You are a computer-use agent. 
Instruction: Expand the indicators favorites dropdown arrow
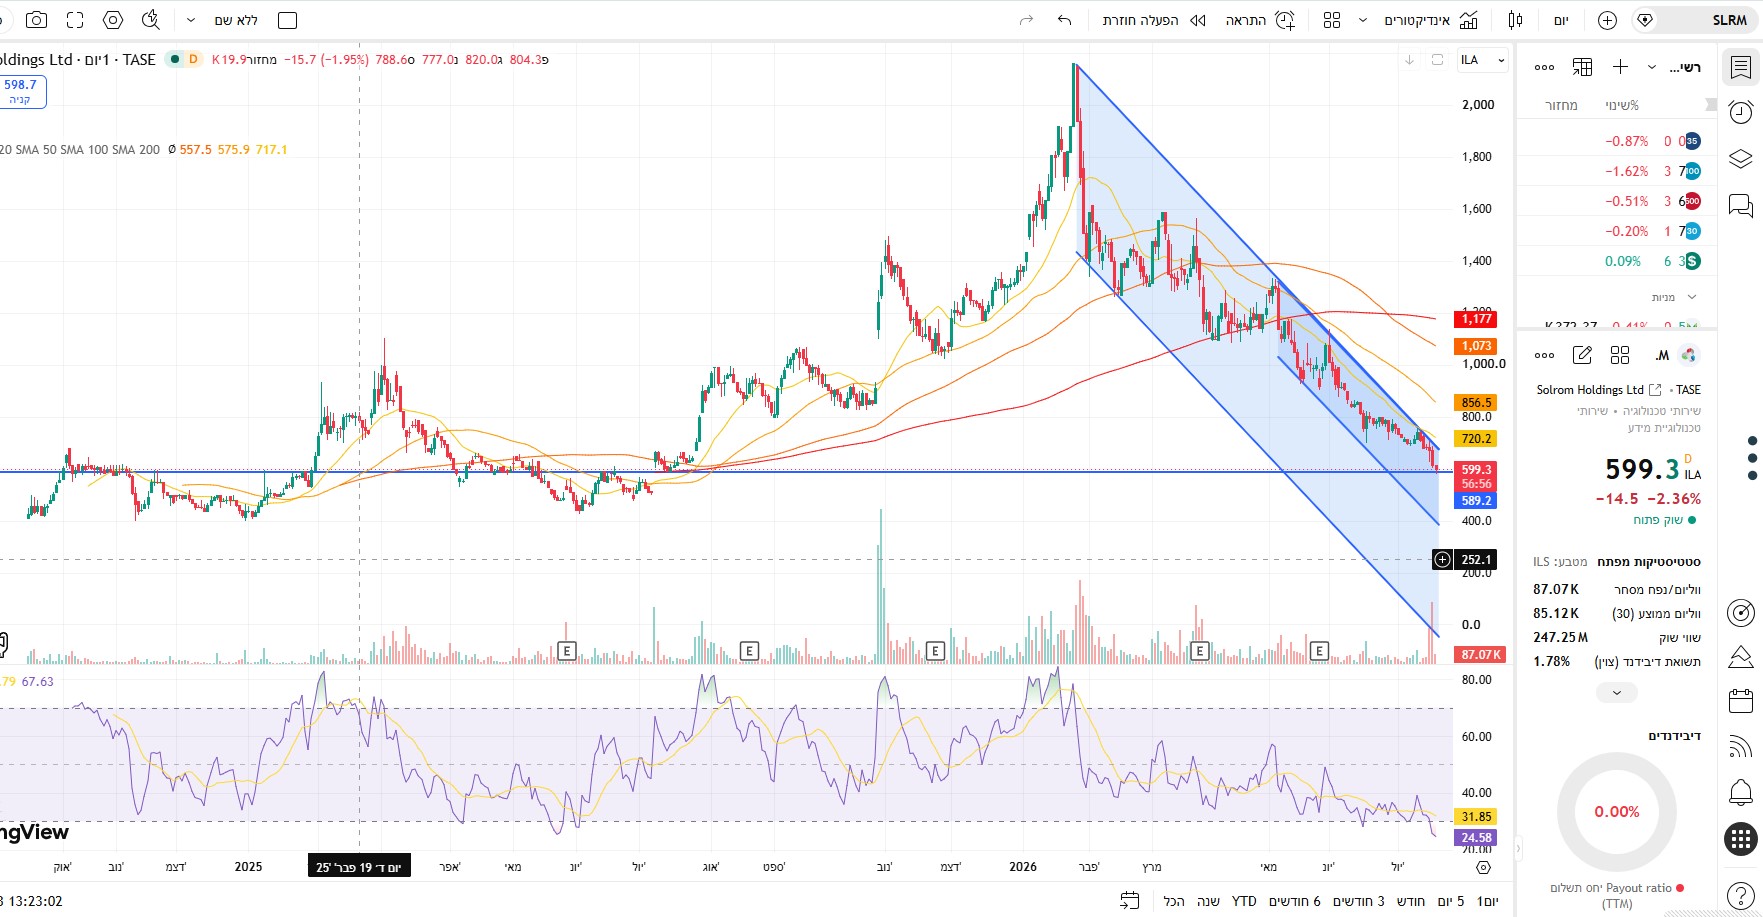pos(1362,20)
